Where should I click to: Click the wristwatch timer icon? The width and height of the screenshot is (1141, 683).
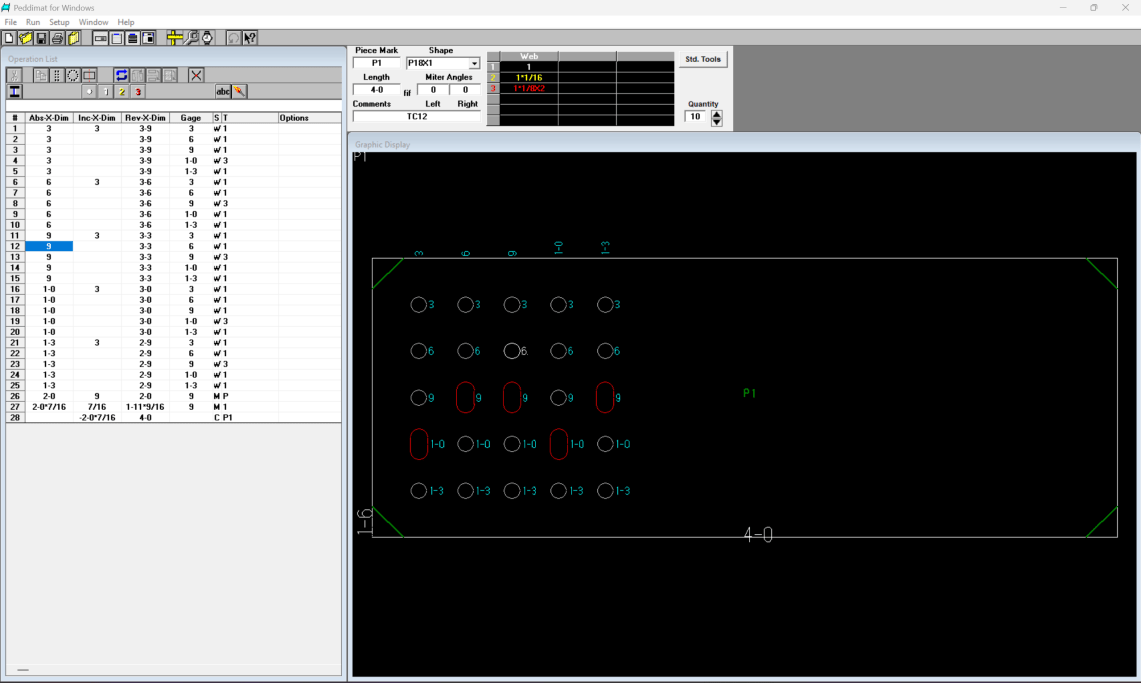[x=207, y=38]
